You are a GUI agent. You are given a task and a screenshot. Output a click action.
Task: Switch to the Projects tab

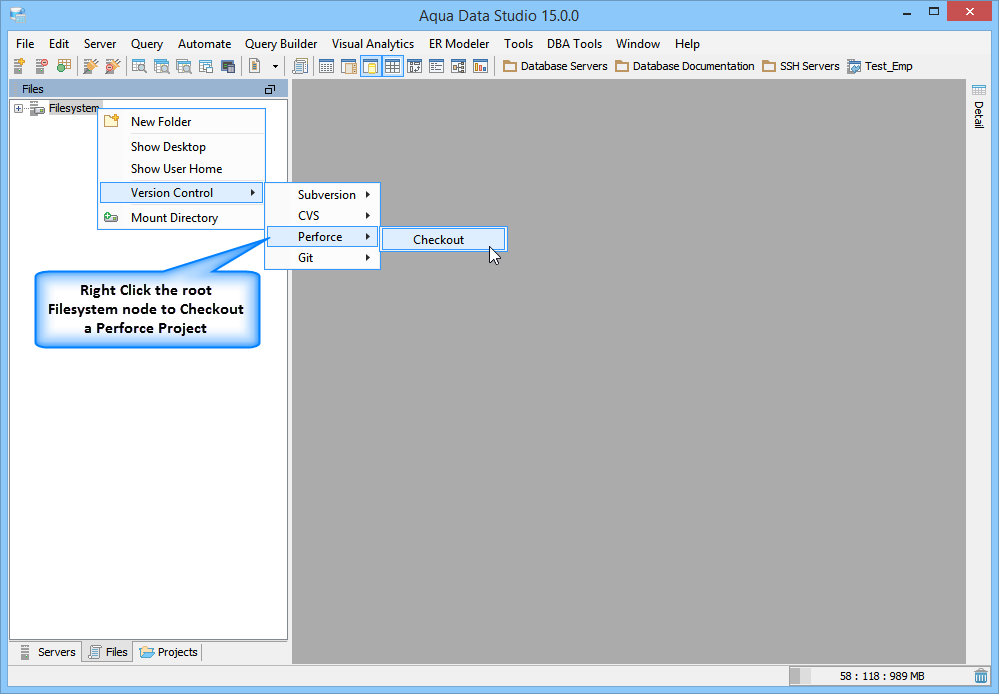tap(168, 652)
